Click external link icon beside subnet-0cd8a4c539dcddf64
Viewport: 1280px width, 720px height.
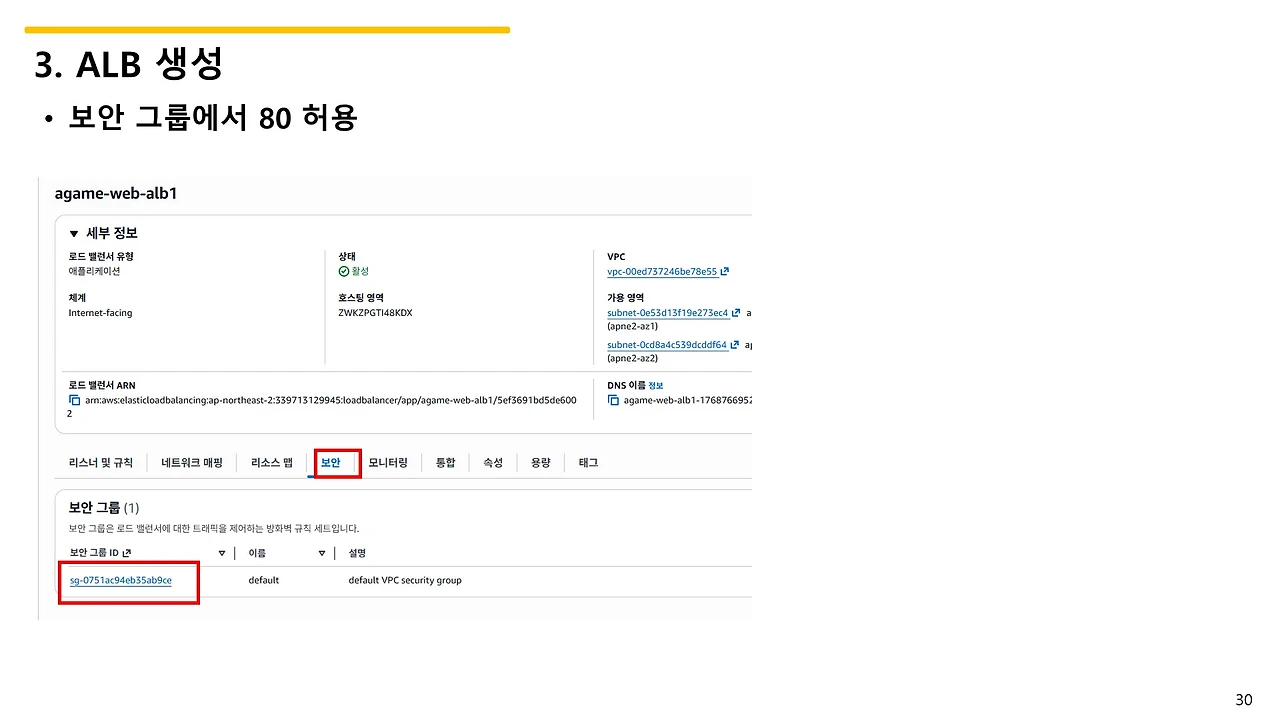point(733,345)
